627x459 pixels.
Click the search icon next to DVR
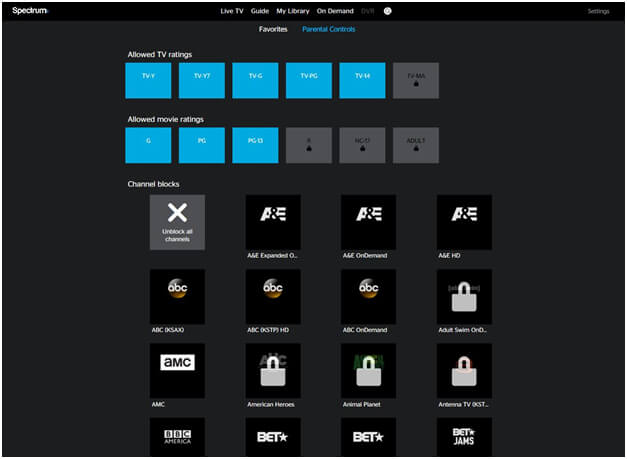pyautogui.click(x=387, y=11)
